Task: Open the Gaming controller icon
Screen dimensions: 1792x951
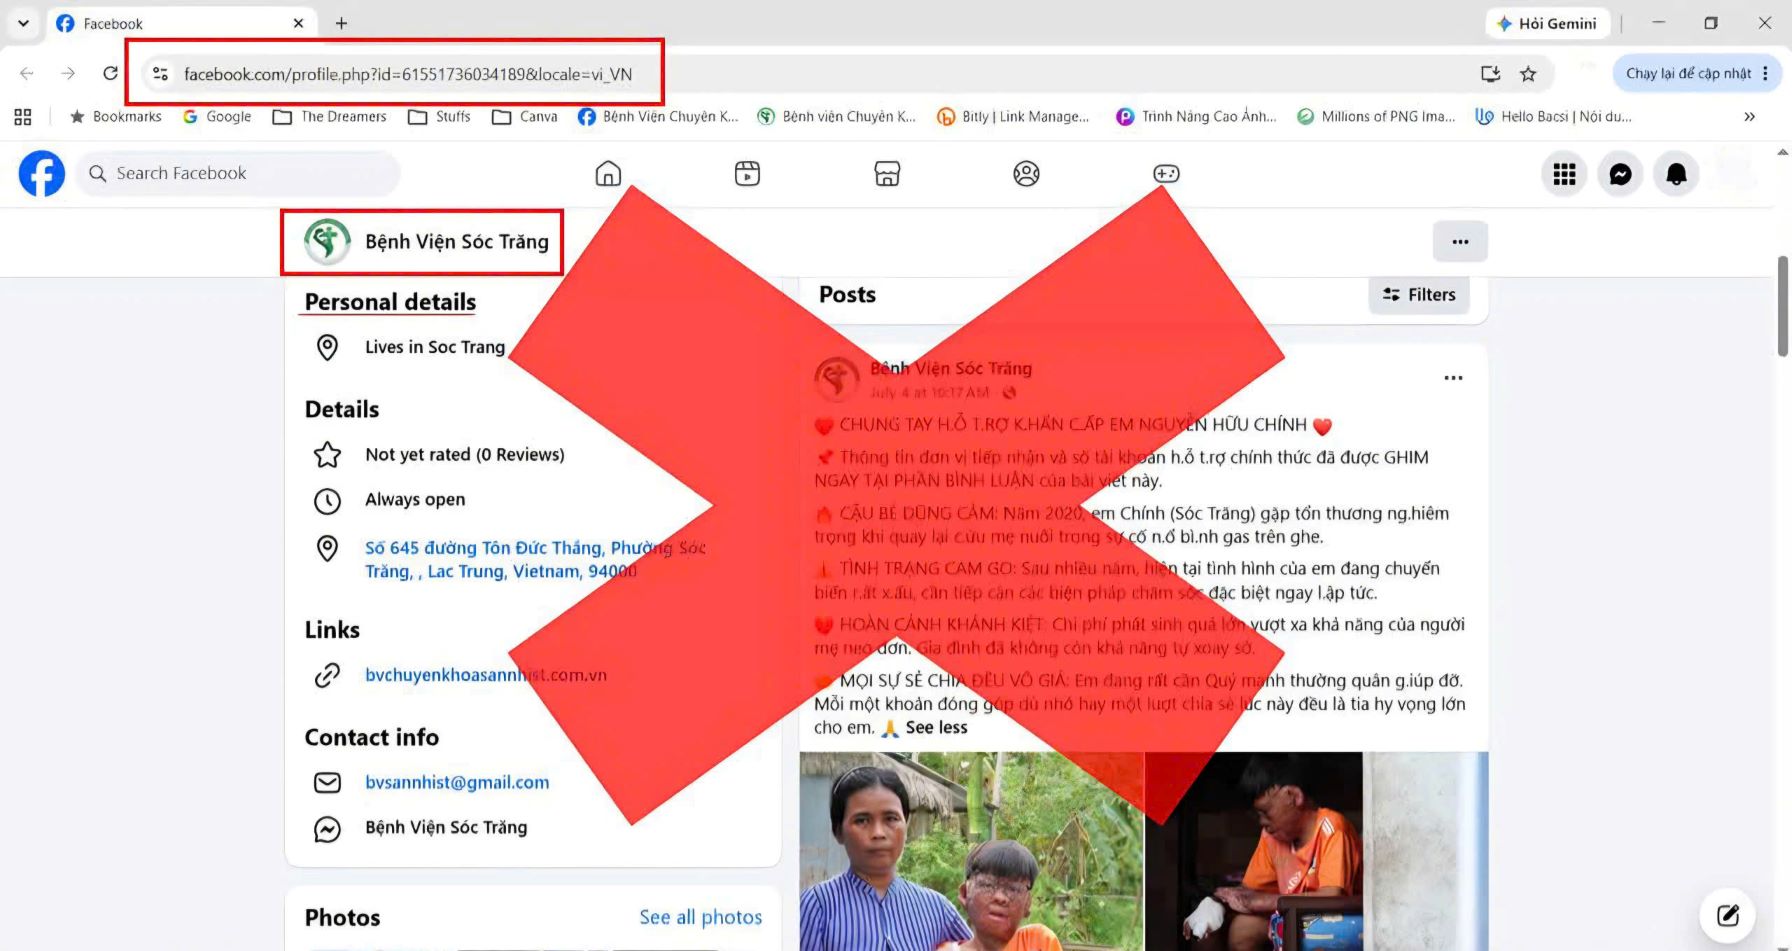Action: pos(1166,174)
